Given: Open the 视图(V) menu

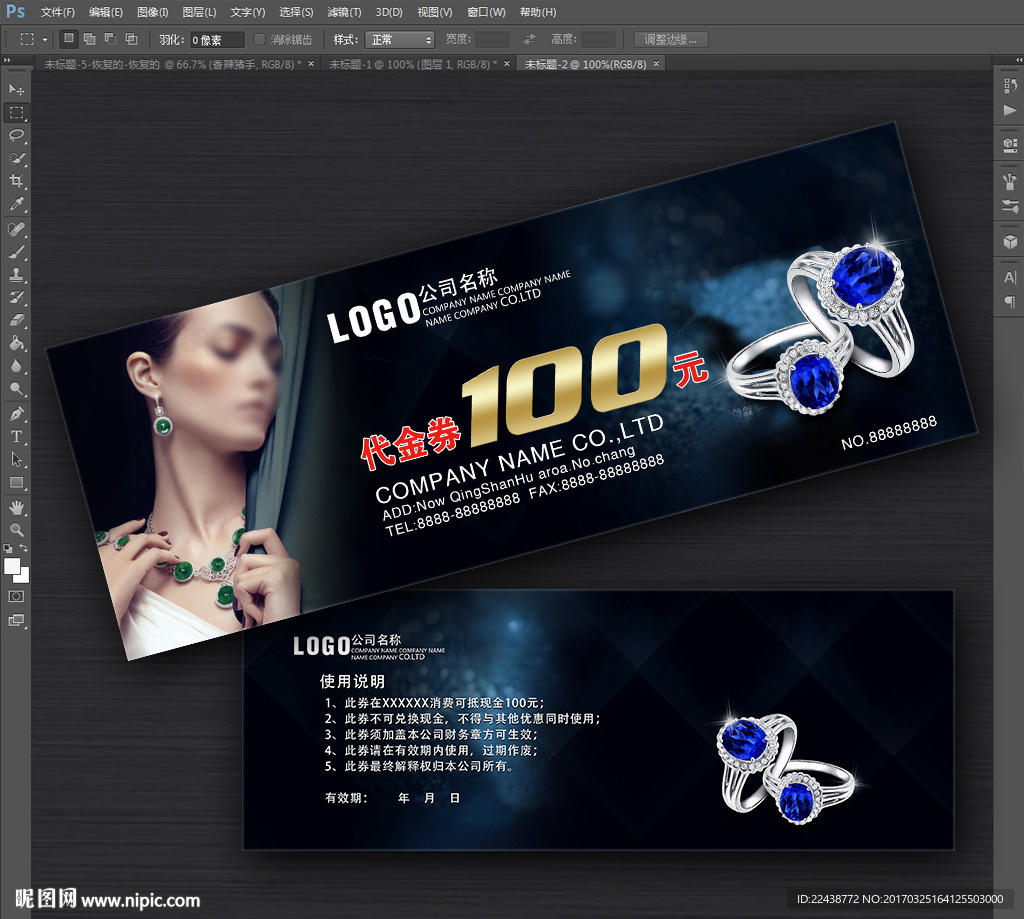Looking at the screenshot, I should [435, 12].
